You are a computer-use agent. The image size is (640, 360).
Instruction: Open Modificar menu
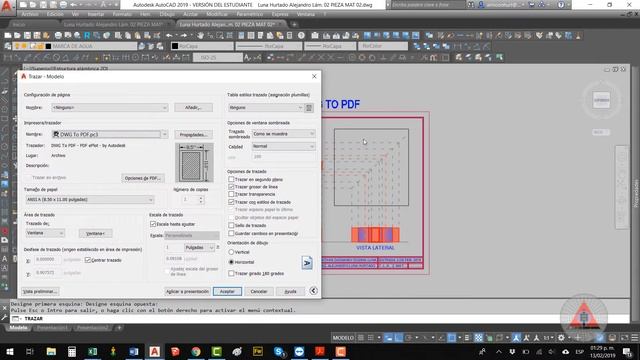point(217,14)
